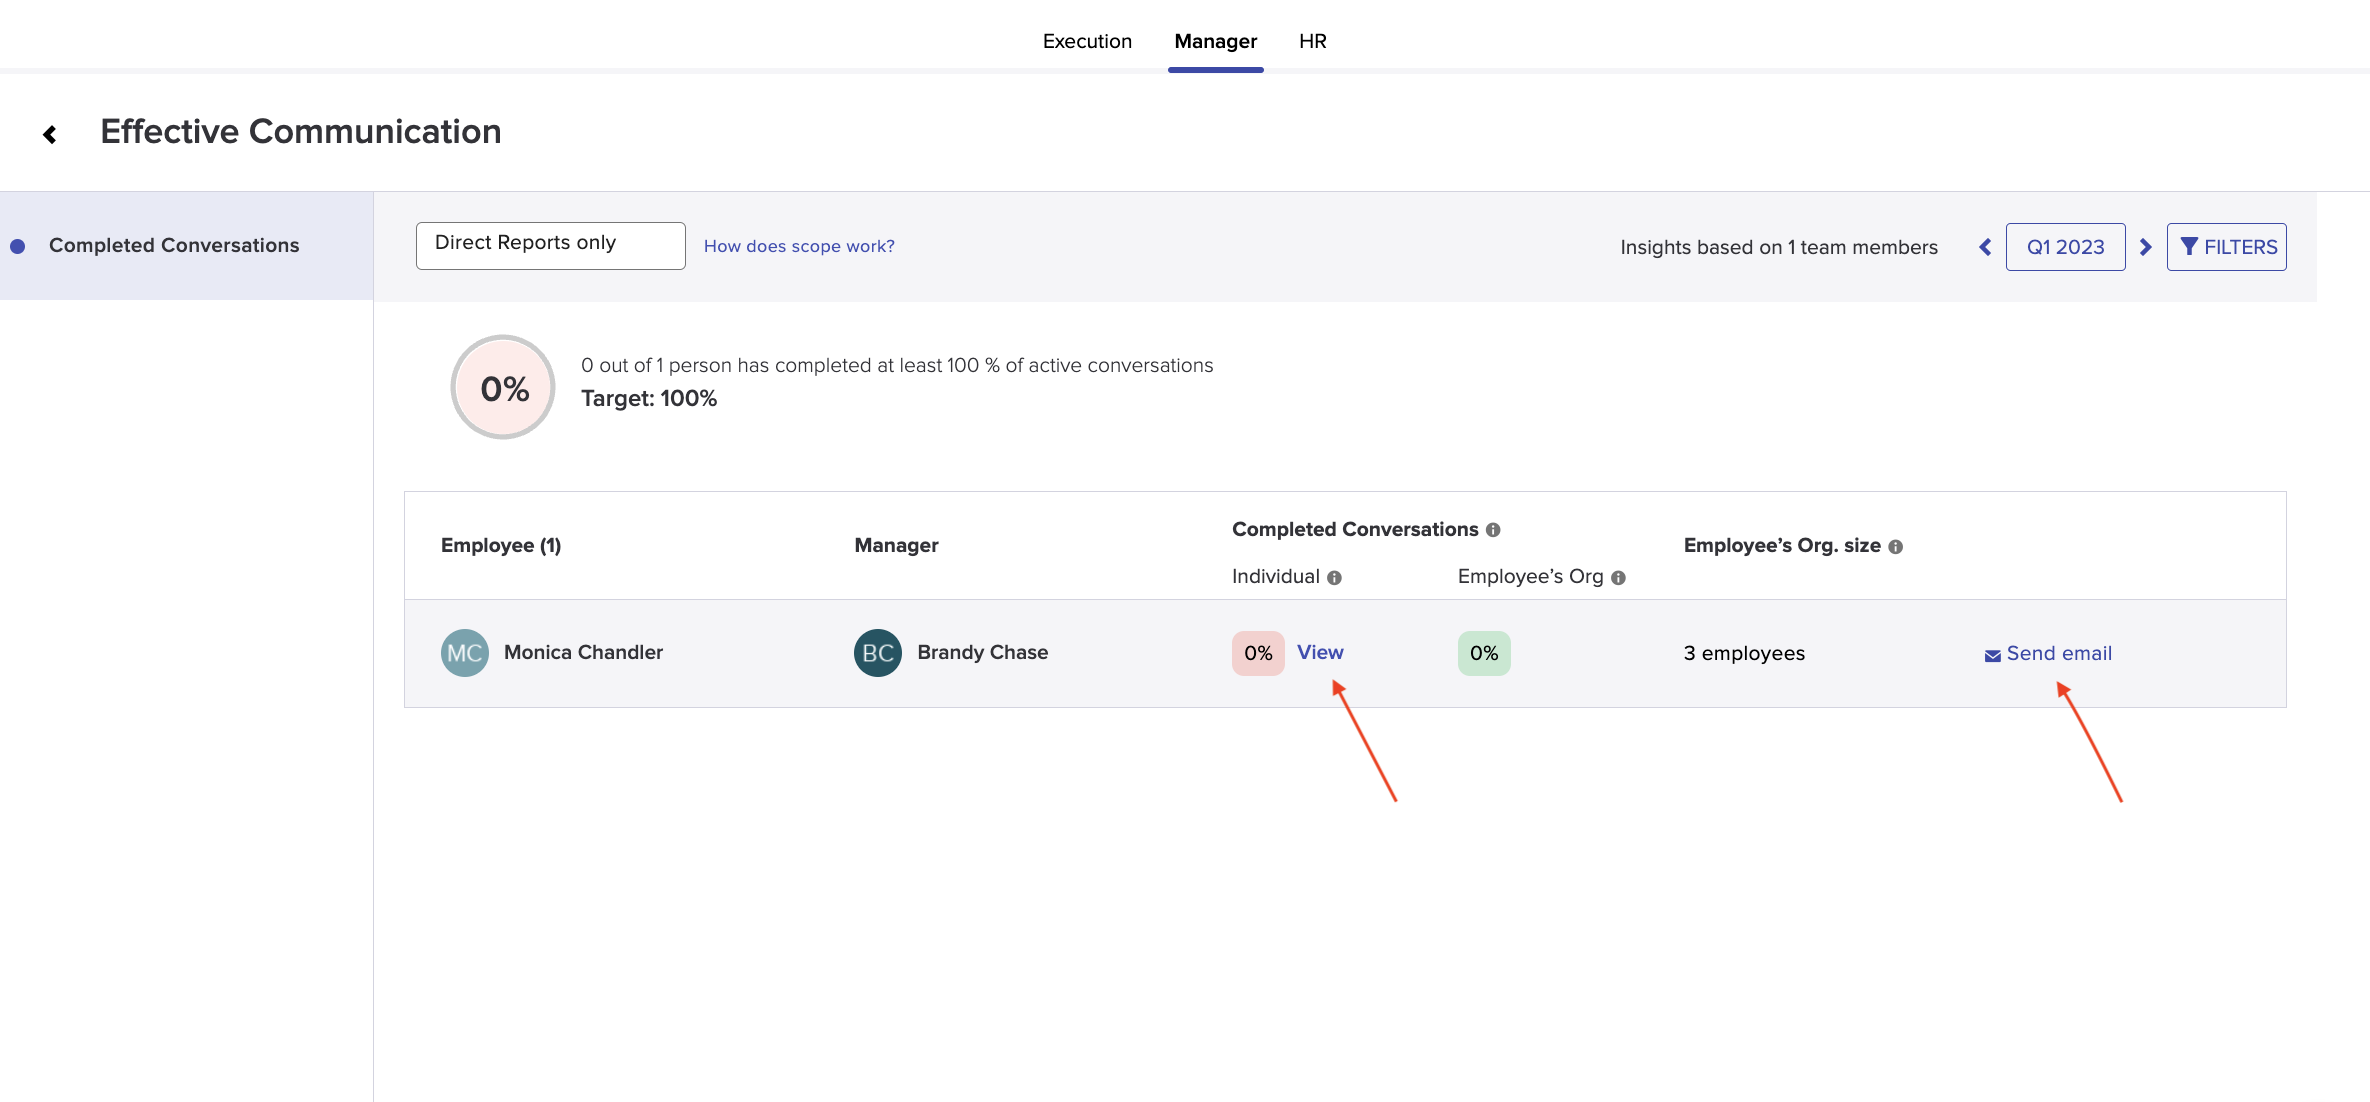Go to next quarter with right chevron

pyautogui.click(x=2145, y=247)
